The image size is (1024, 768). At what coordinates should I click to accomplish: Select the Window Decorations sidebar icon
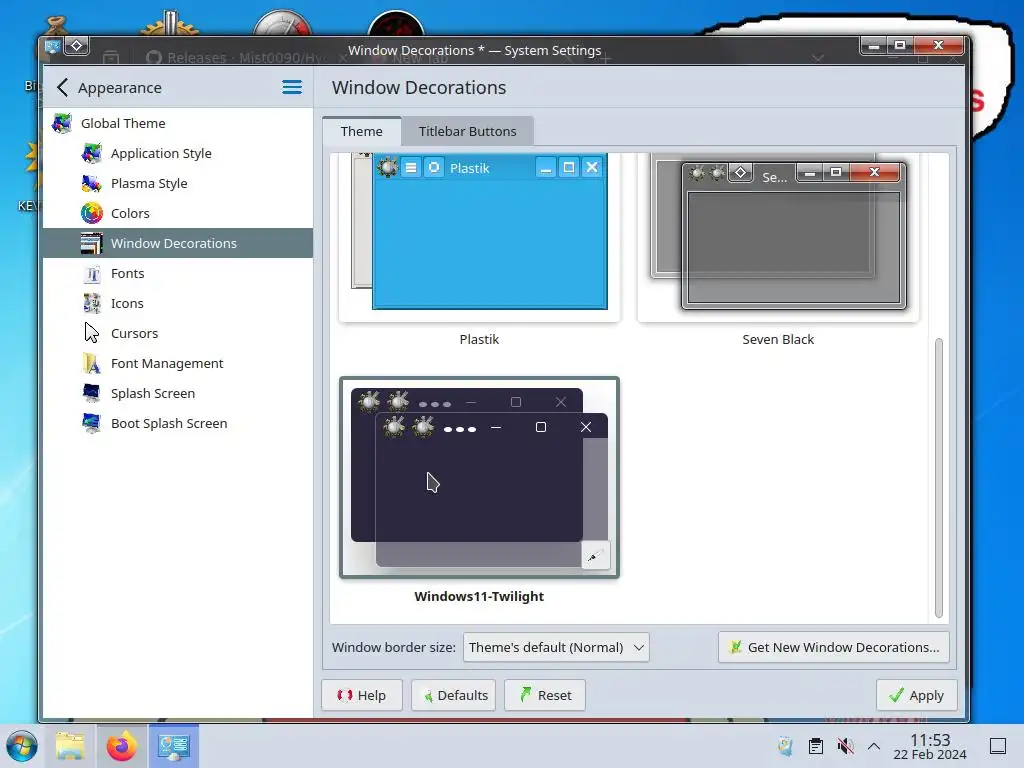tap(91, 244)
